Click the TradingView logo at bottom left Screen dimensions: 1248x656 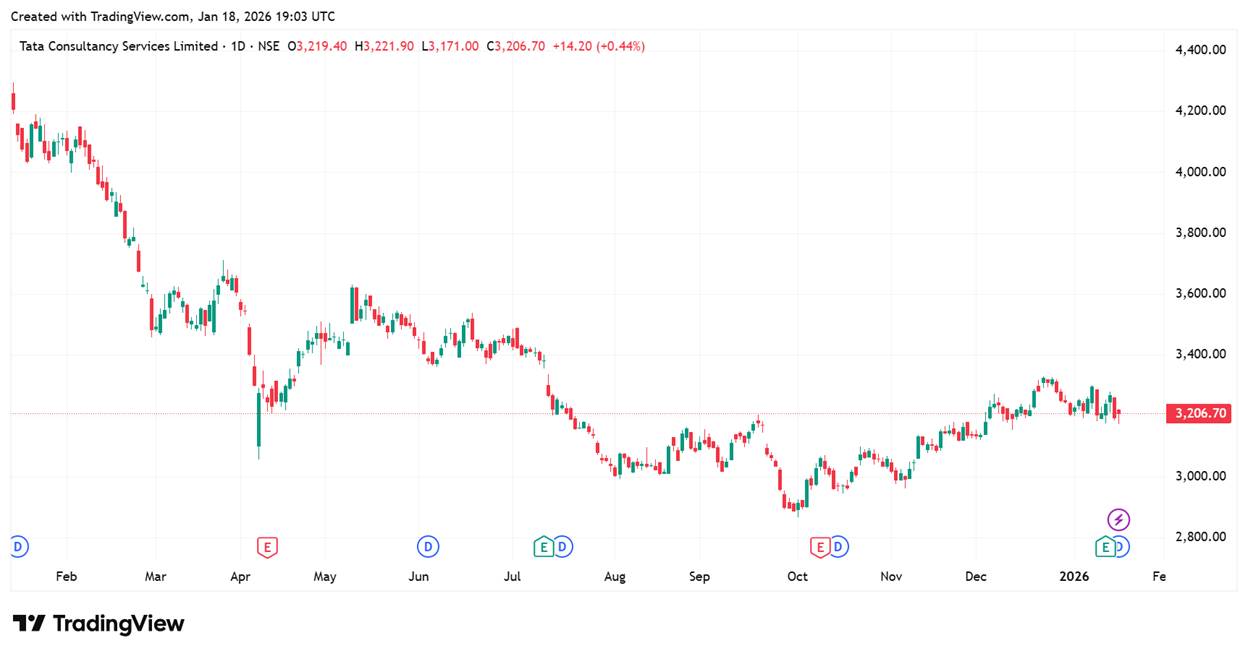[x=98, y=623]
